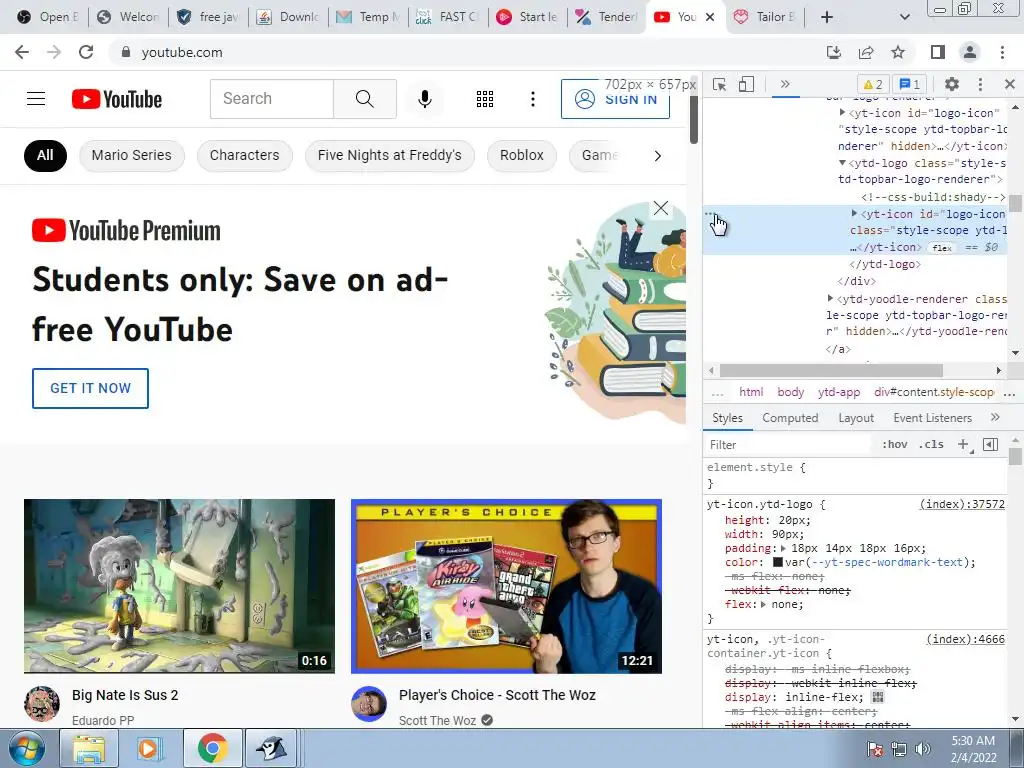1024x768 pixels.
Task: Open the YouTube hamburger guide menu
Action: tap(36, 99)
